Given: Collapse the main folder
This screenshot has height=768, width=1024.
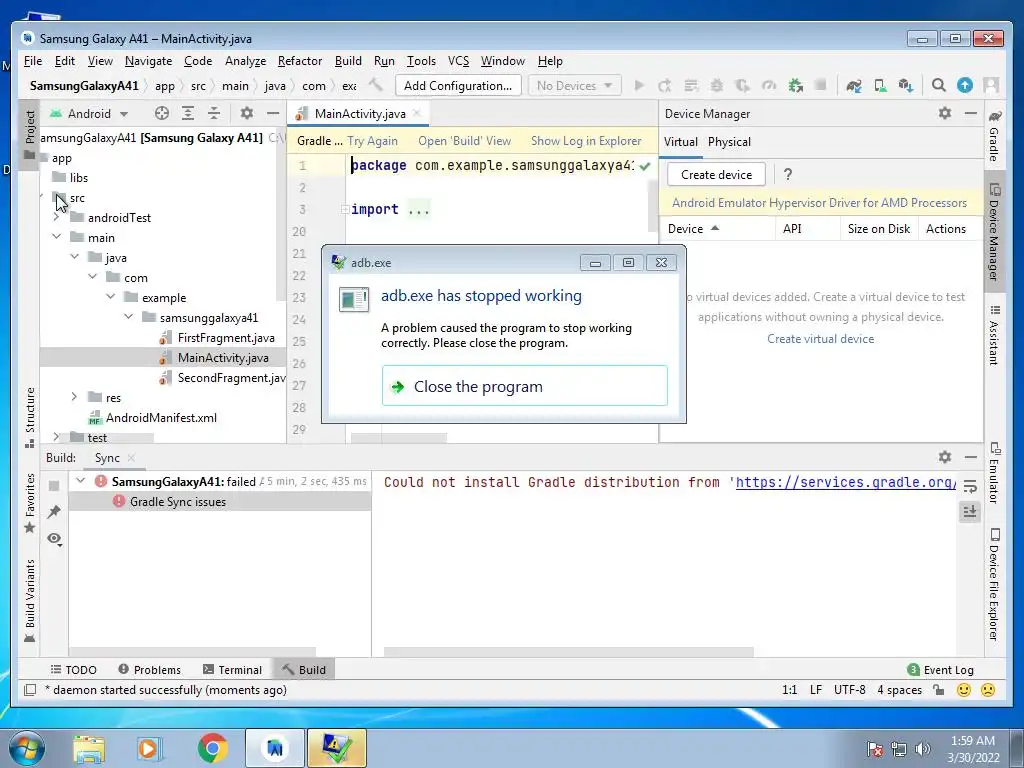Looking at the screenshot, I should click(x=57, y=236).
